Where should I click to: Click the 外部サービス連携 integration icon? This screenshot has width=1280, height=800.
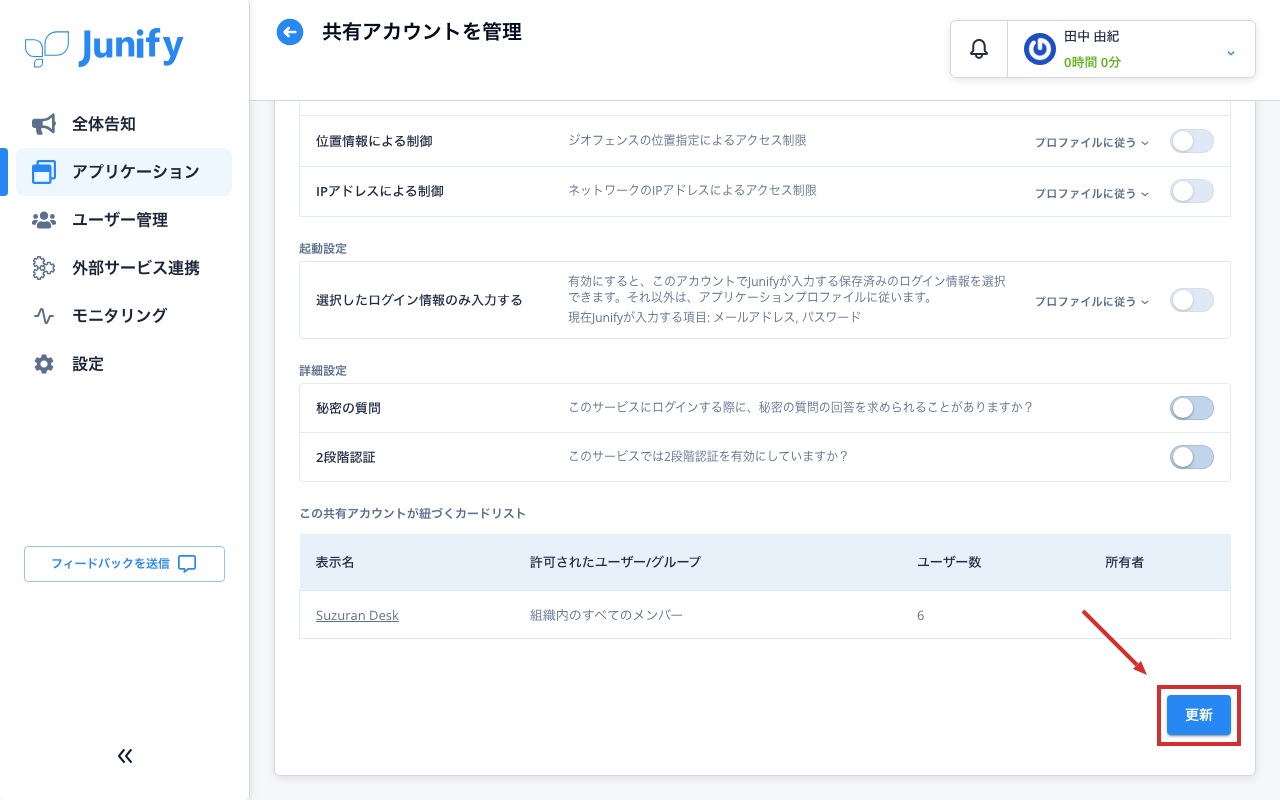point(44,268)
